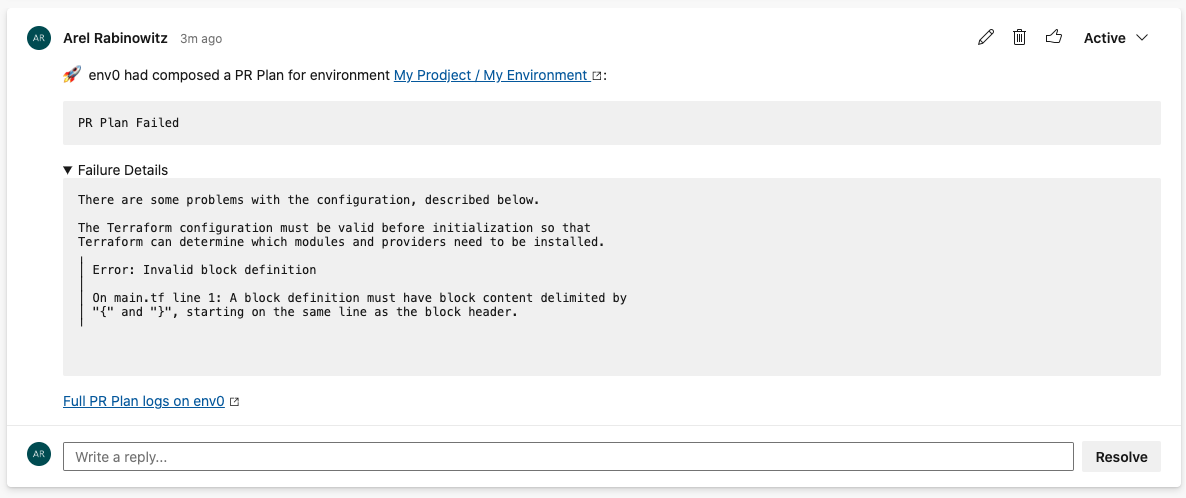The width and height of the screenshot is (1186, 498).
Task: Click the AR avatar beside the reply box
Action: [39, 453]
